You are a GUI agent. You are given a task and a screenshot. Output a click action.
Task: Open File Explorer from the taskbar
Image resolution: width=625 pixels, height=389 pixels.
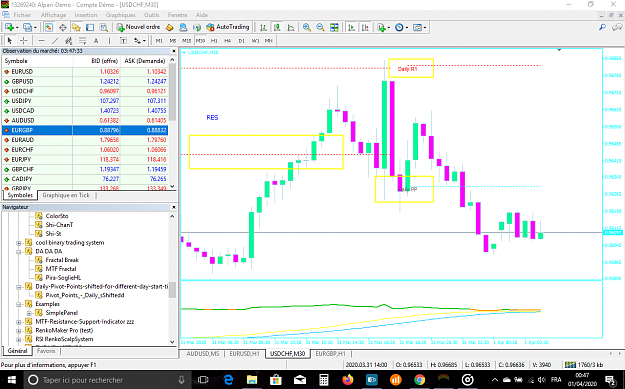tap(252, 379)
